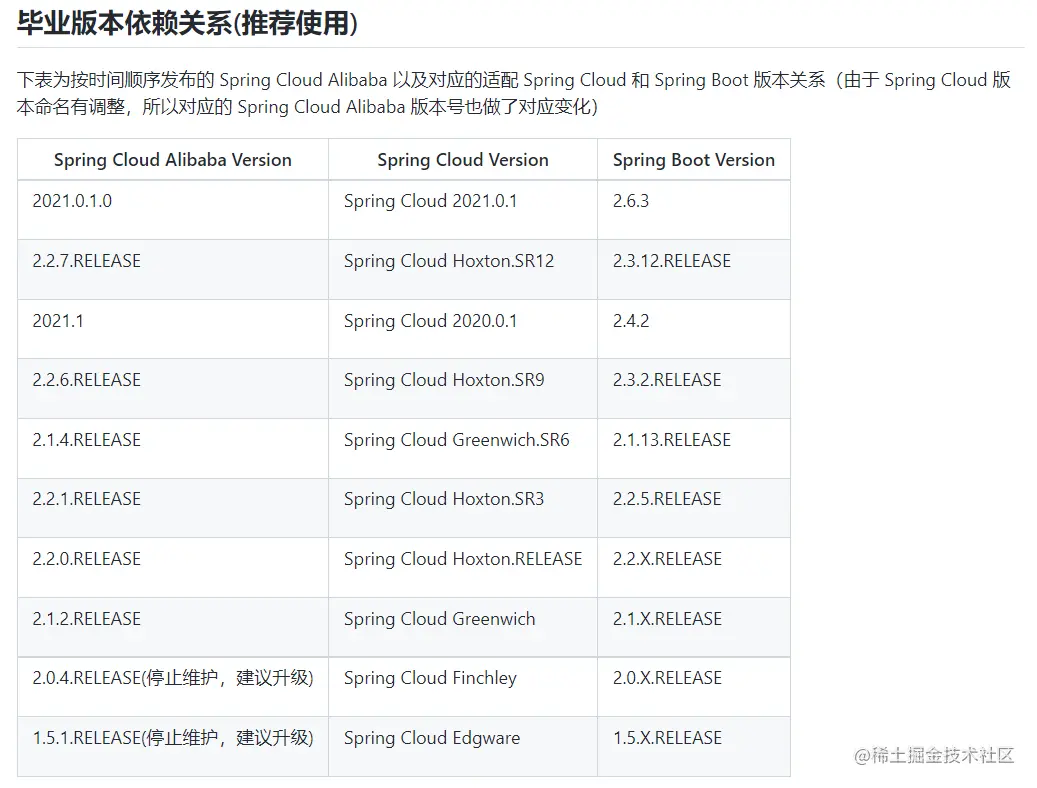
Task: Click the paragraph starting 下表为按时间顺序发布的
Action: (514, 93)
